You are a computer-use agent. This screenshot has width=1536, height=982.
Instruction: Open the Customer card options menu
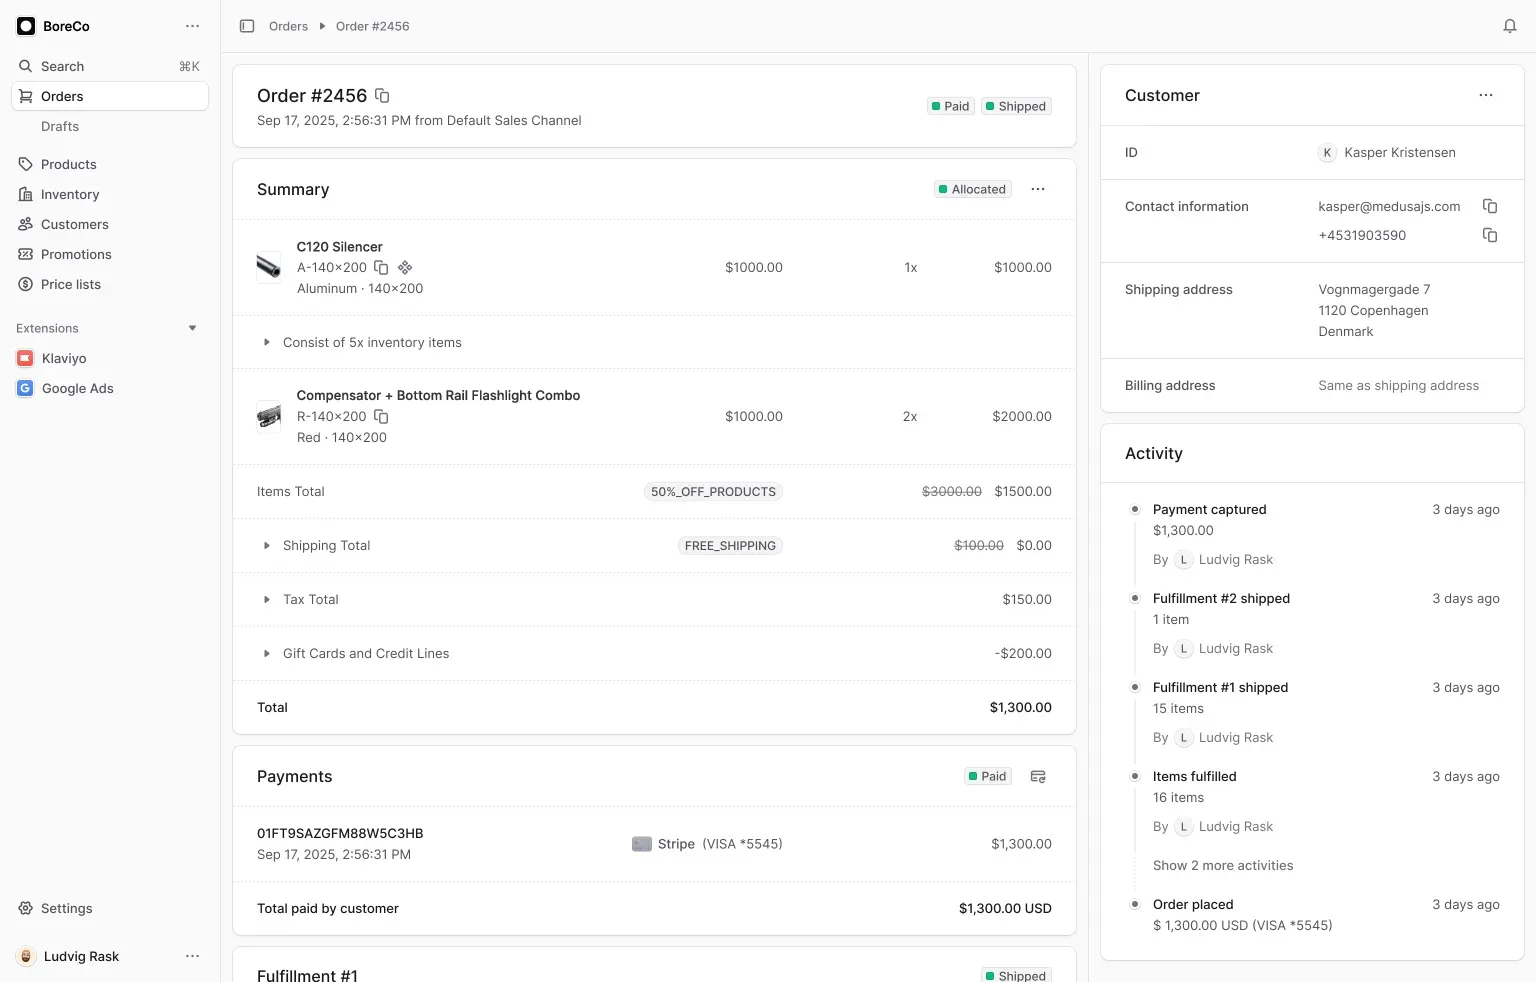point(1486,95)
